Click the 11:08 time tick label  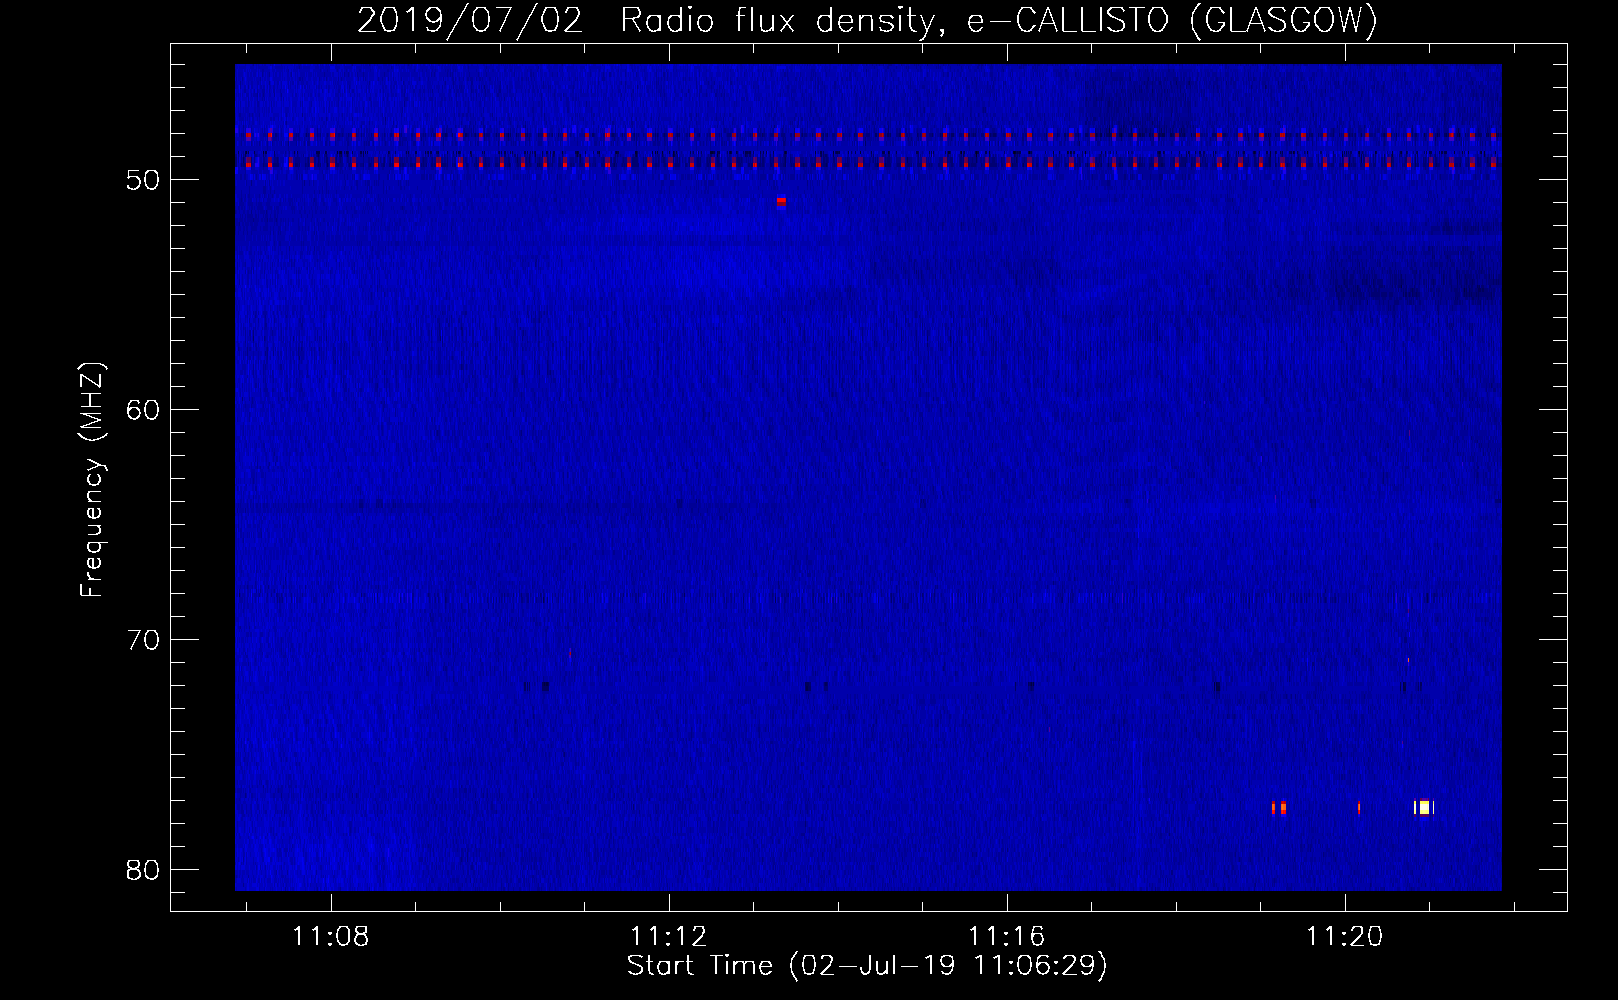[330, 936]
